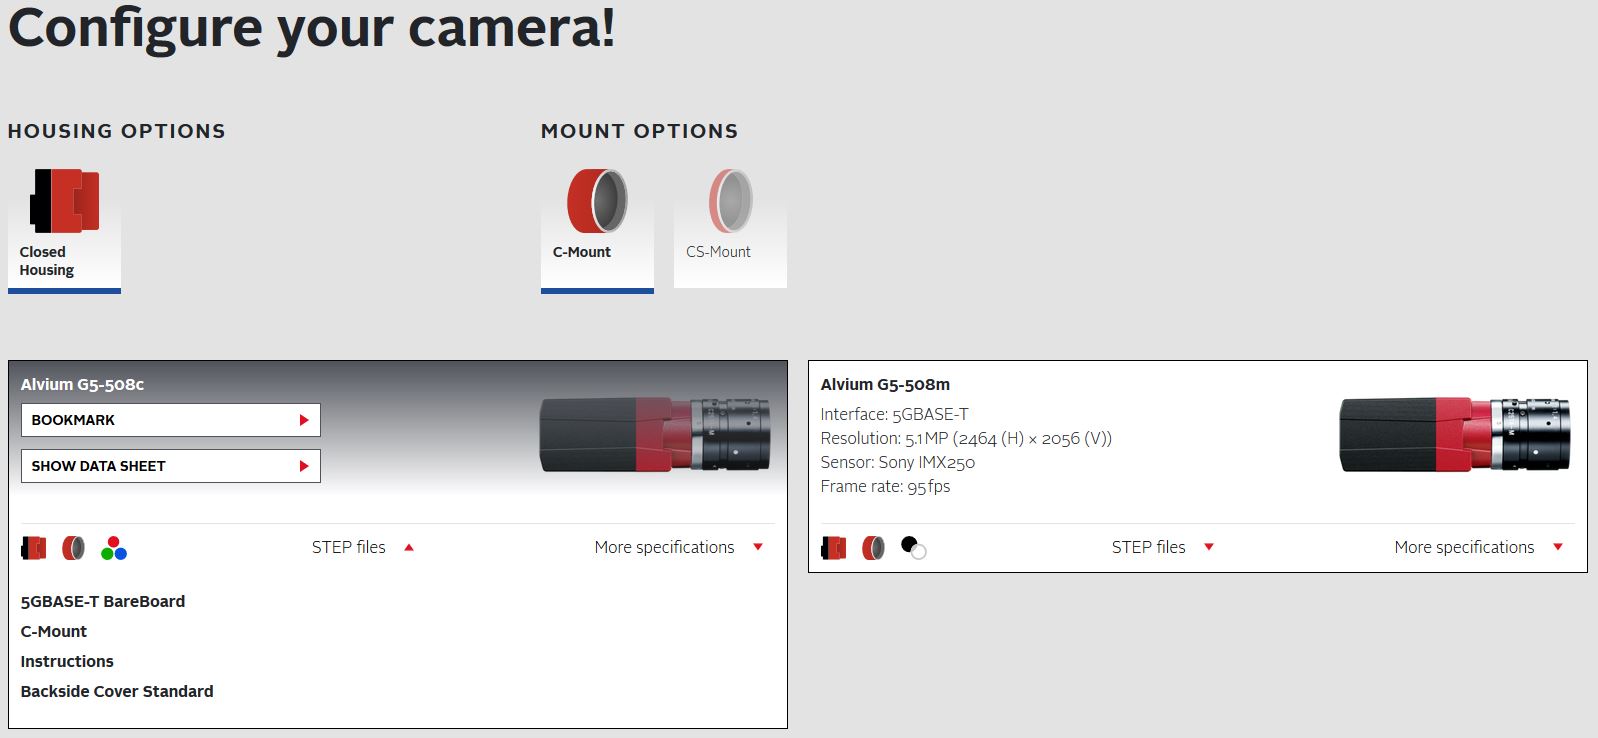
Task: Collapse STEP files in G5-508c card
Action: tap(362, 547)
